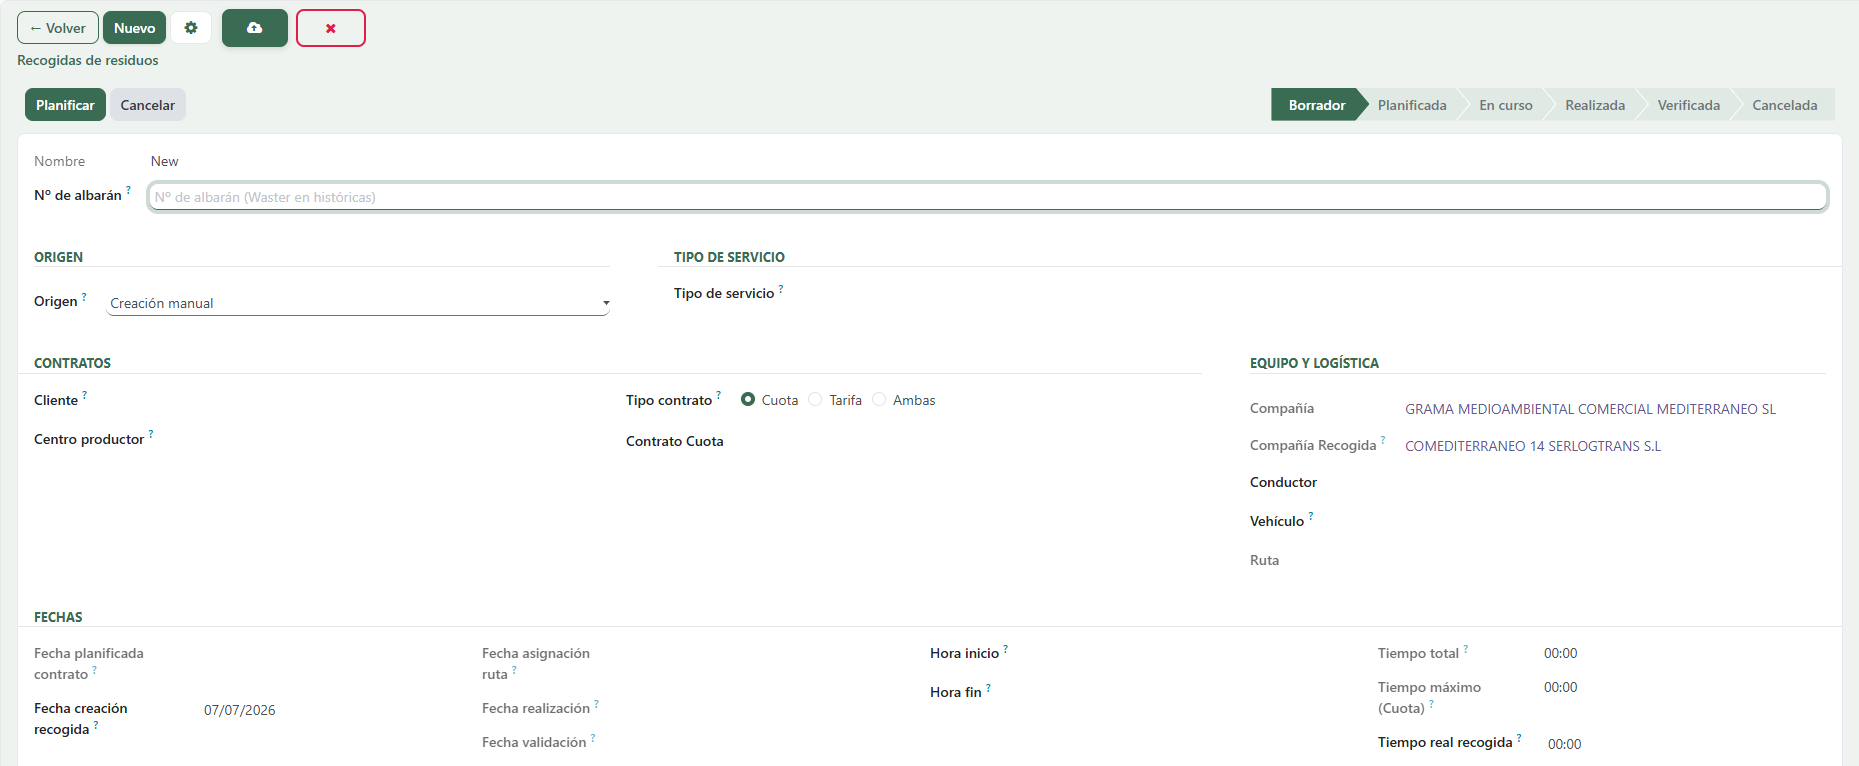The image size is (1859, 766).
Task: Open help tooltip beside Tipo de servicio
Action: (781, 289)
